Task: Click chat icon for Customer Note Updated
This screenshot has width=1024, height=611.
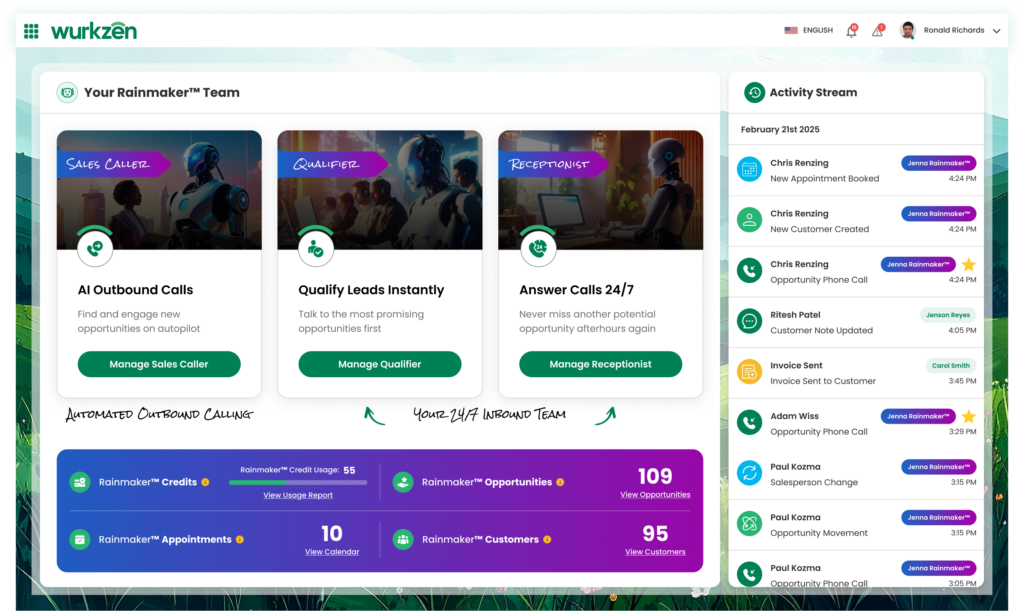Action: point(749,321)
